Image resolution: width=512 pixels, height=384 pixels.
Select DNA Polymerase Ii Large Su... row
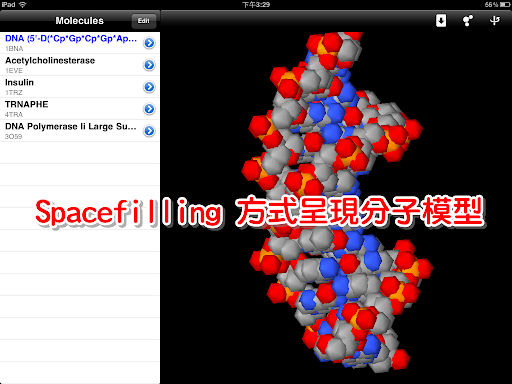pos(80,131)
